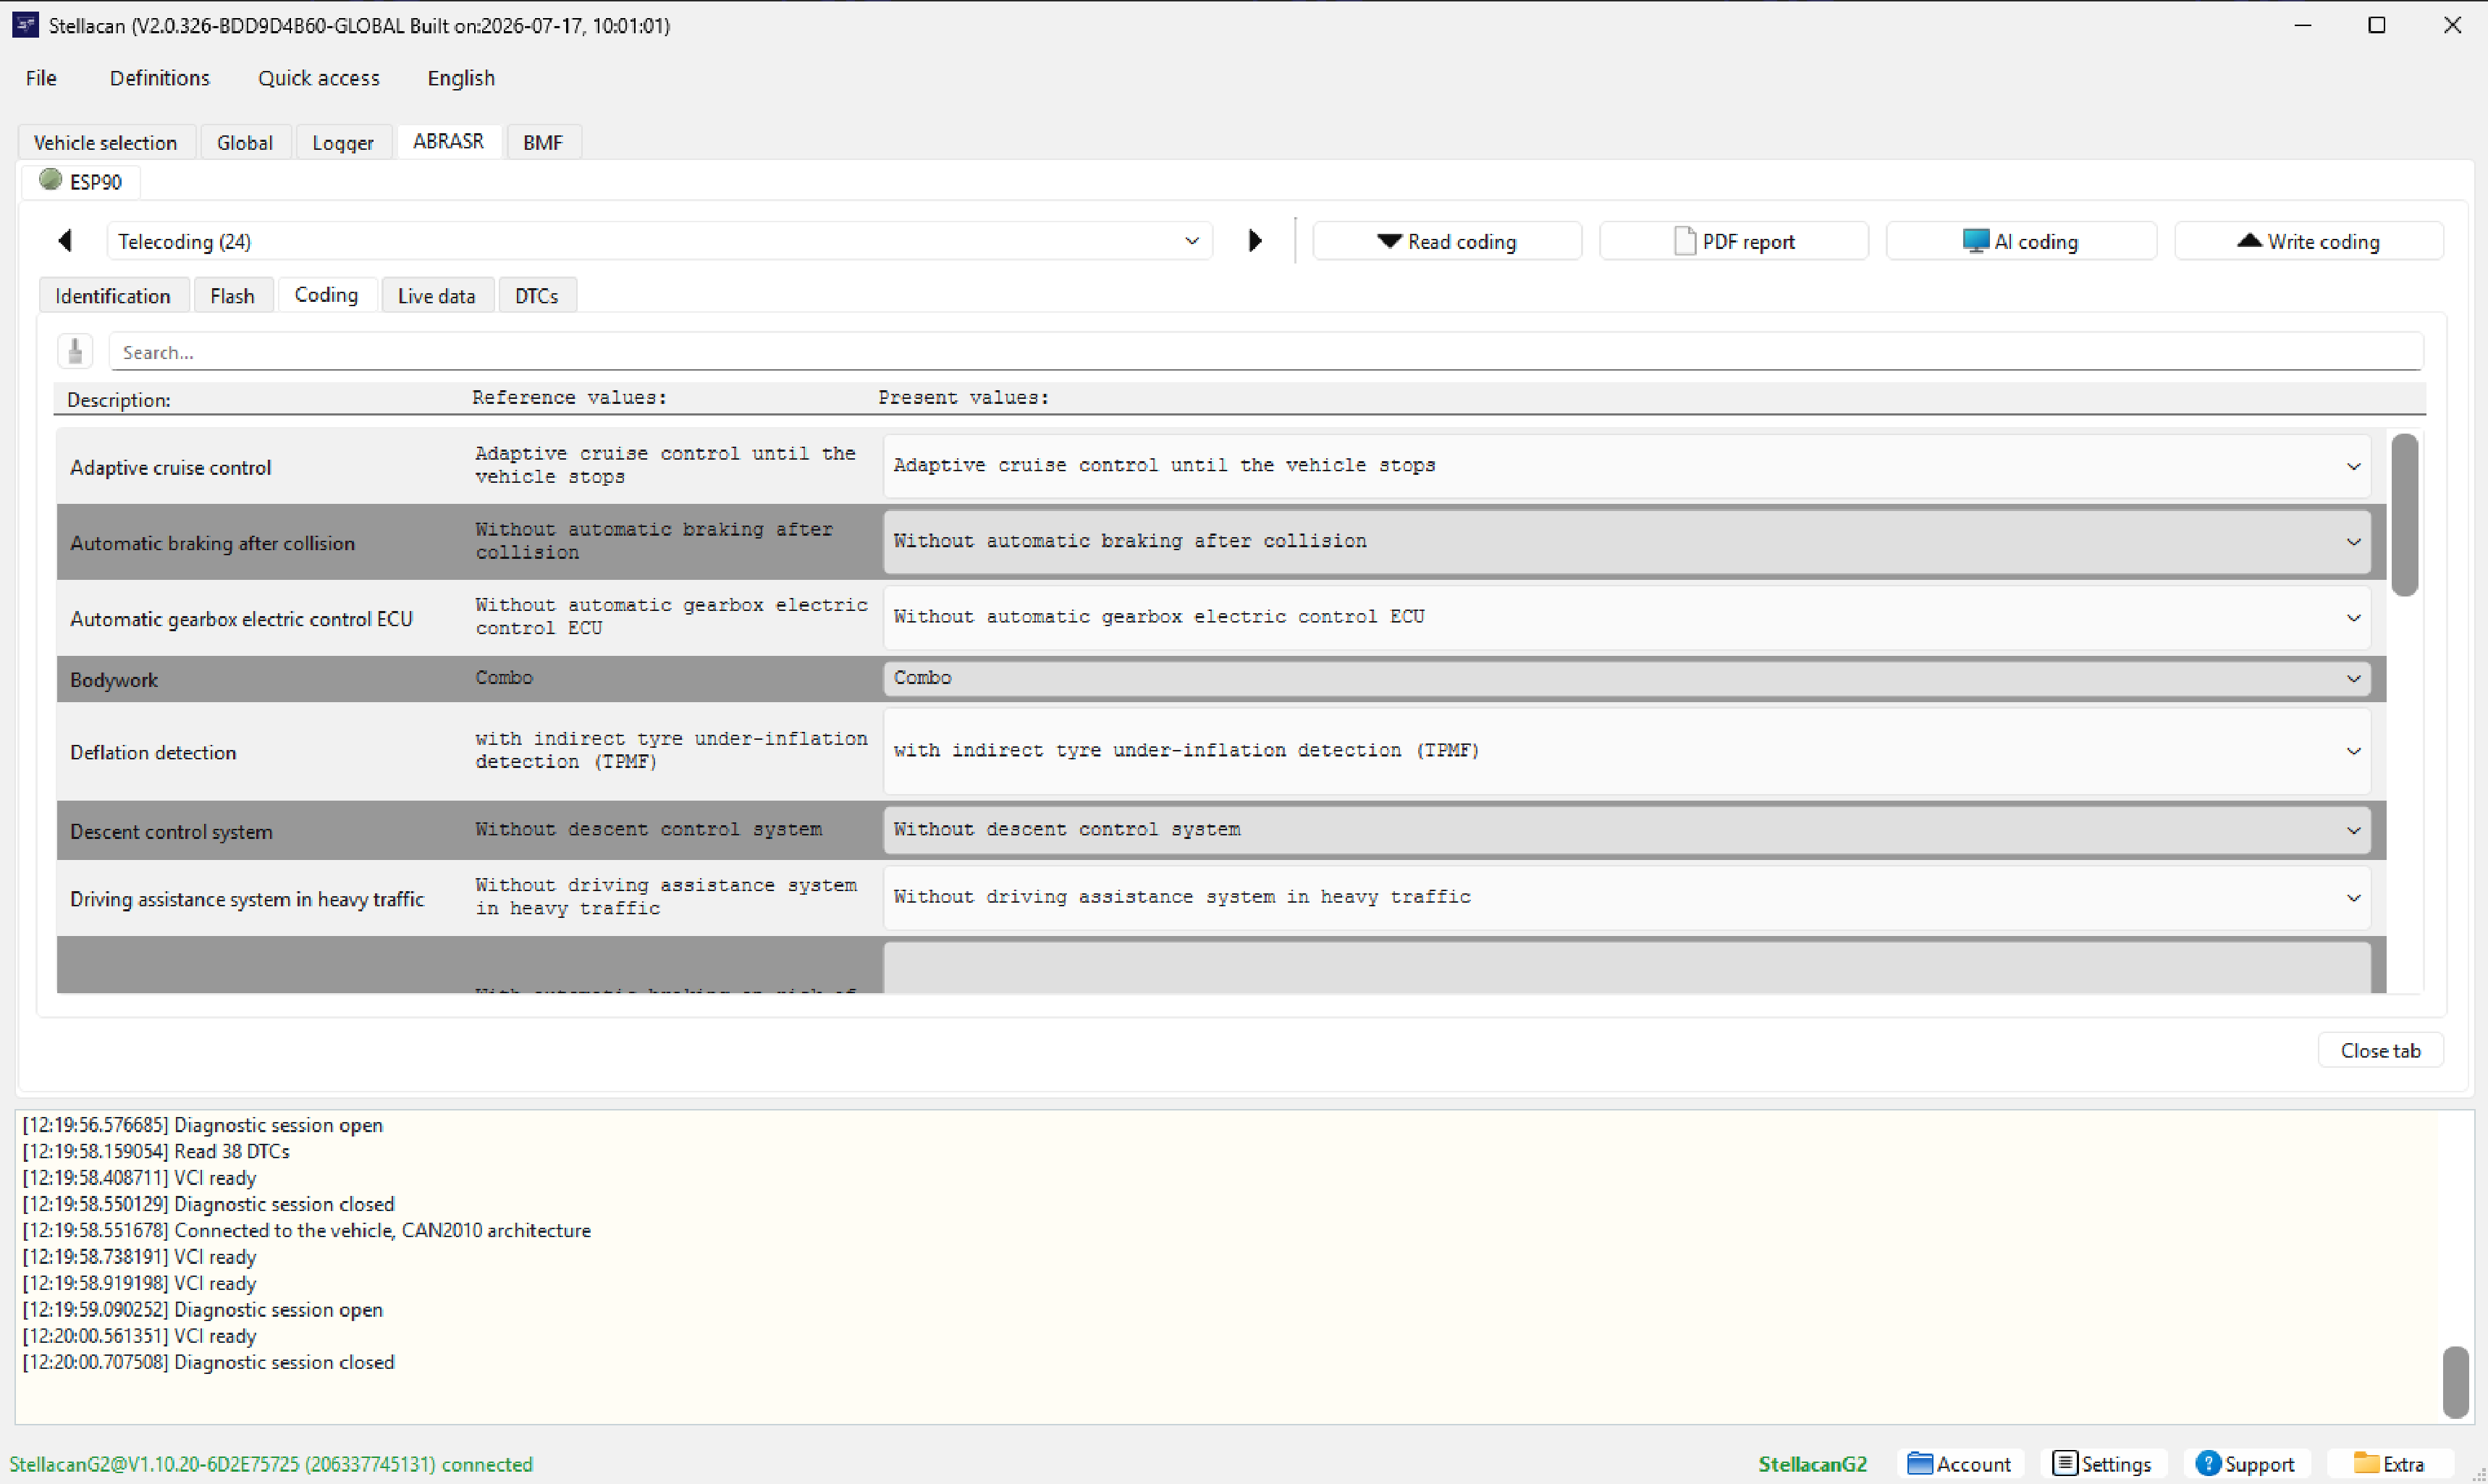
Task: Open the Bodywork Combo dropdown
Action: tap(1627, 678)
